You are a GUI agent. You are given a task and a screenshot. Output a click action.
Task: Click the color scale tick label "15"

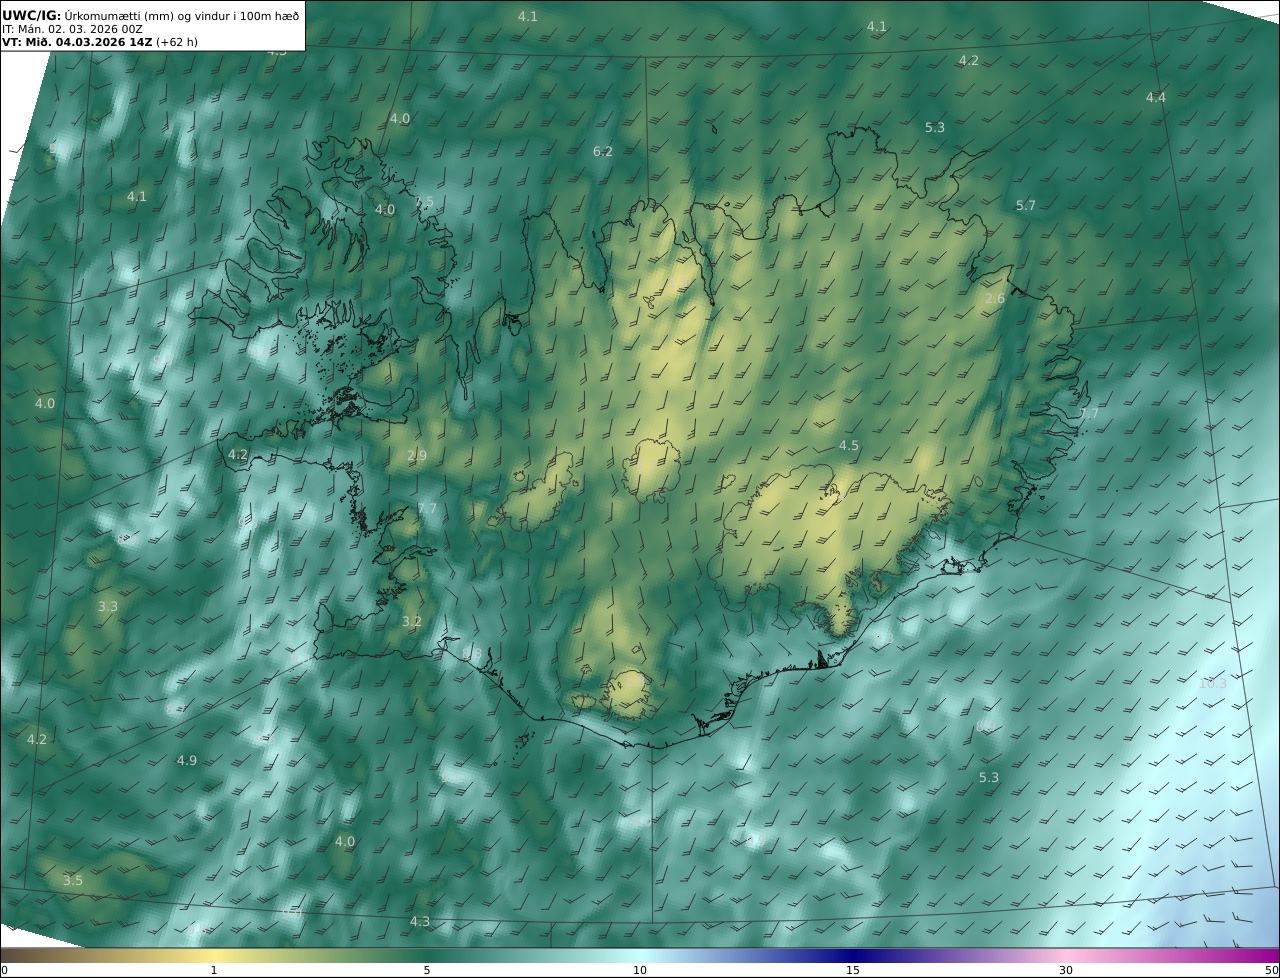click(x=853, y=970)
